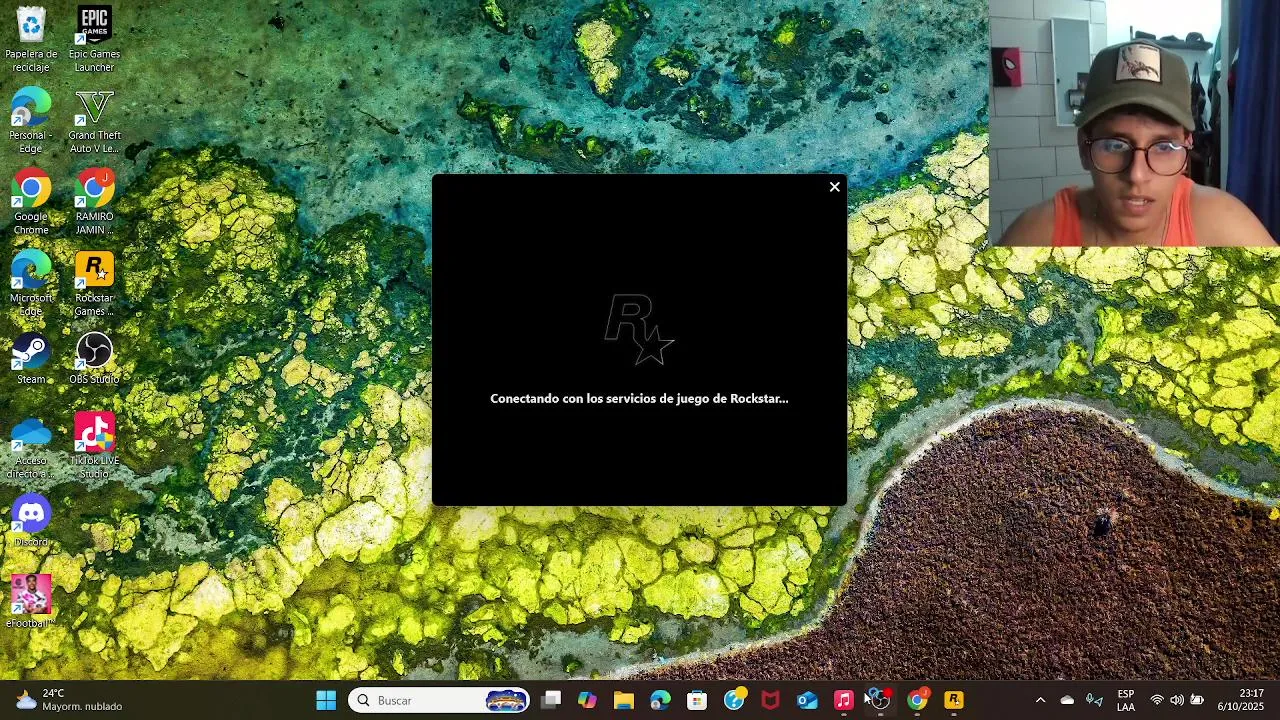This screenshot has width=1280, height=720.
Task: Select the Steam desktop shortcut
Action: 31,359
